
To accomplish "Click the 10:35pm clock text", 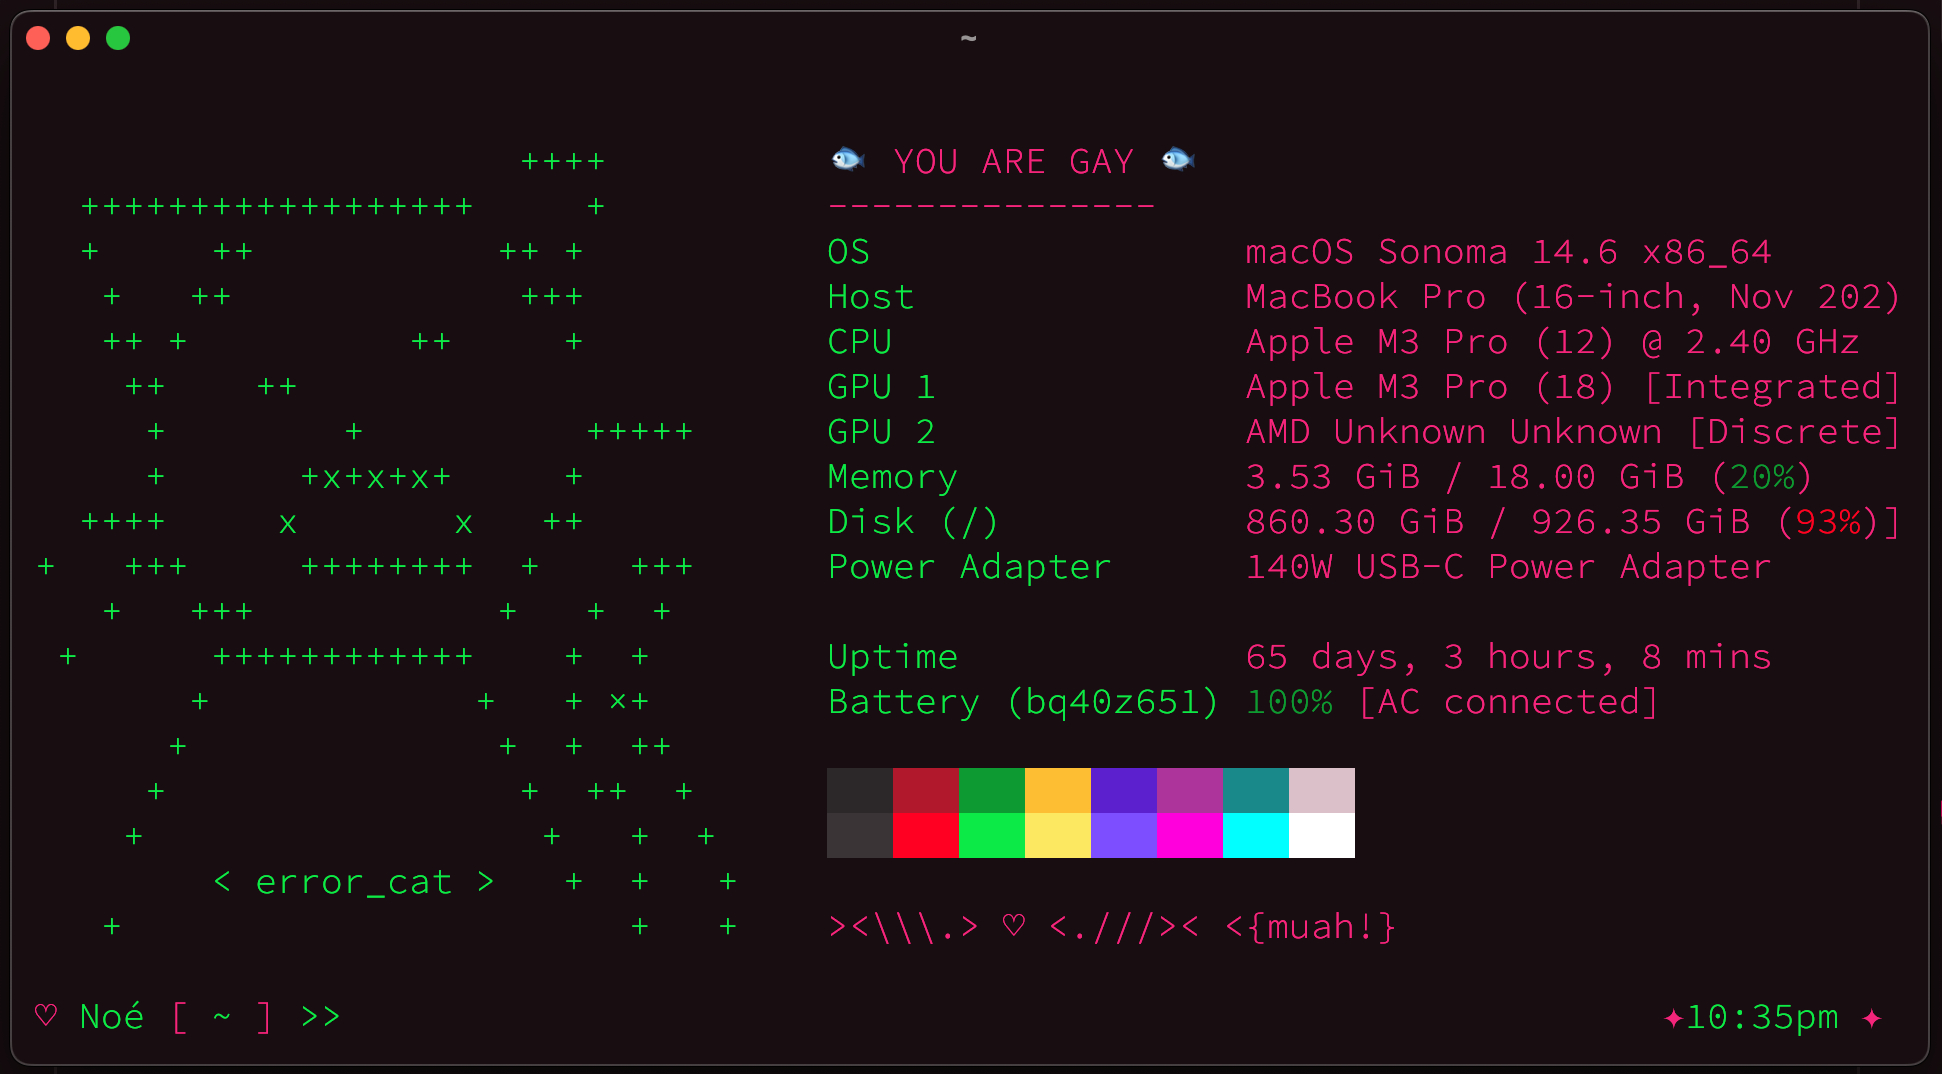I will click(x=1762, y=1017).
